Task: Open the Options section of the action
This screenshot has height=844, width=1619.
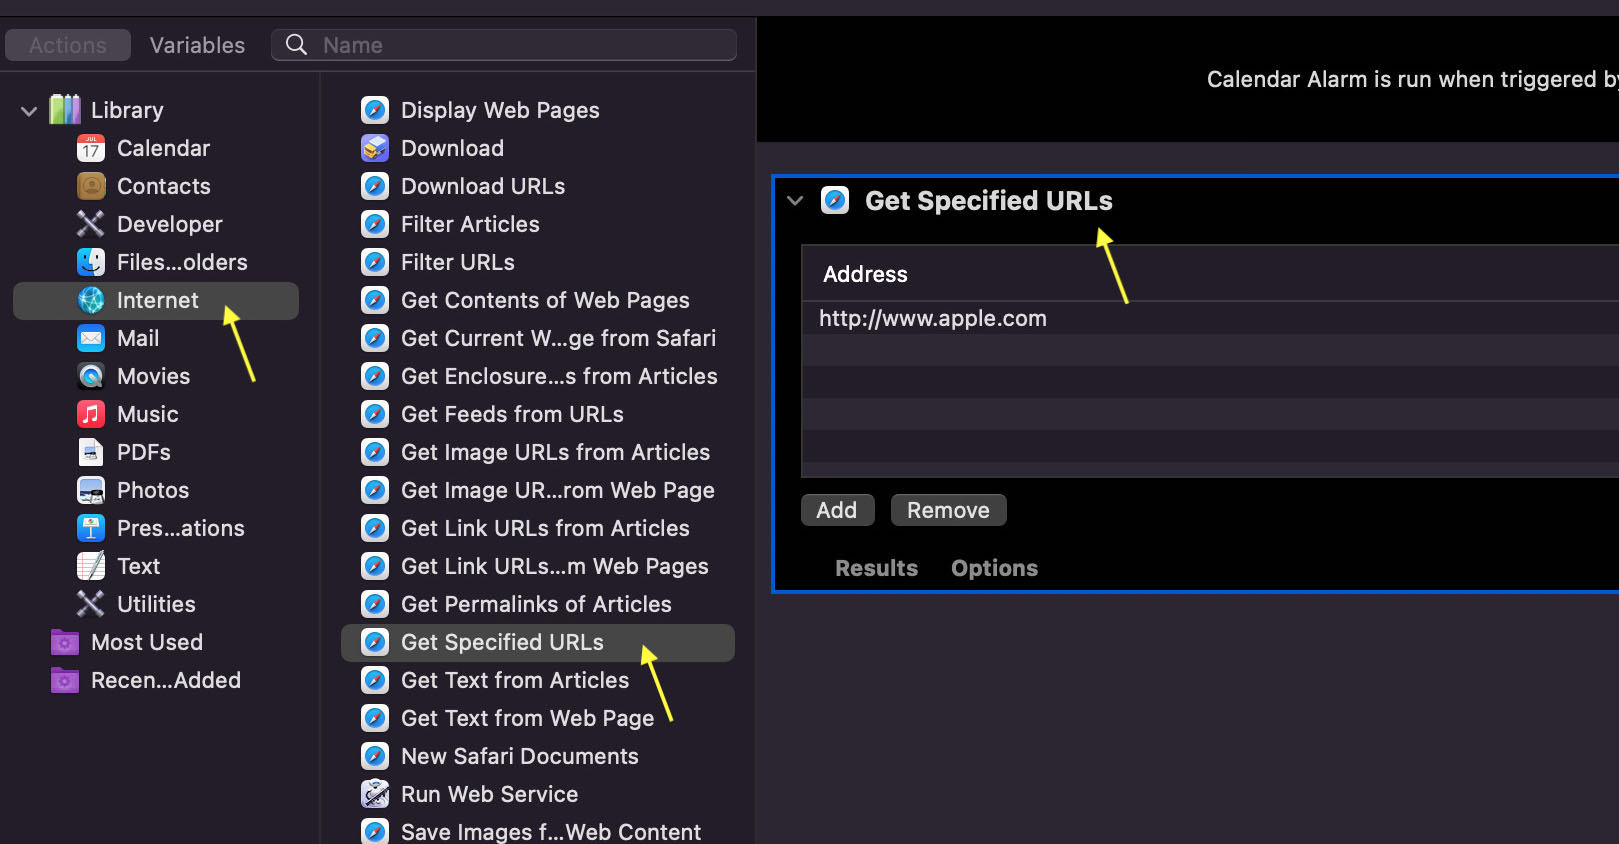Action: 994,568
